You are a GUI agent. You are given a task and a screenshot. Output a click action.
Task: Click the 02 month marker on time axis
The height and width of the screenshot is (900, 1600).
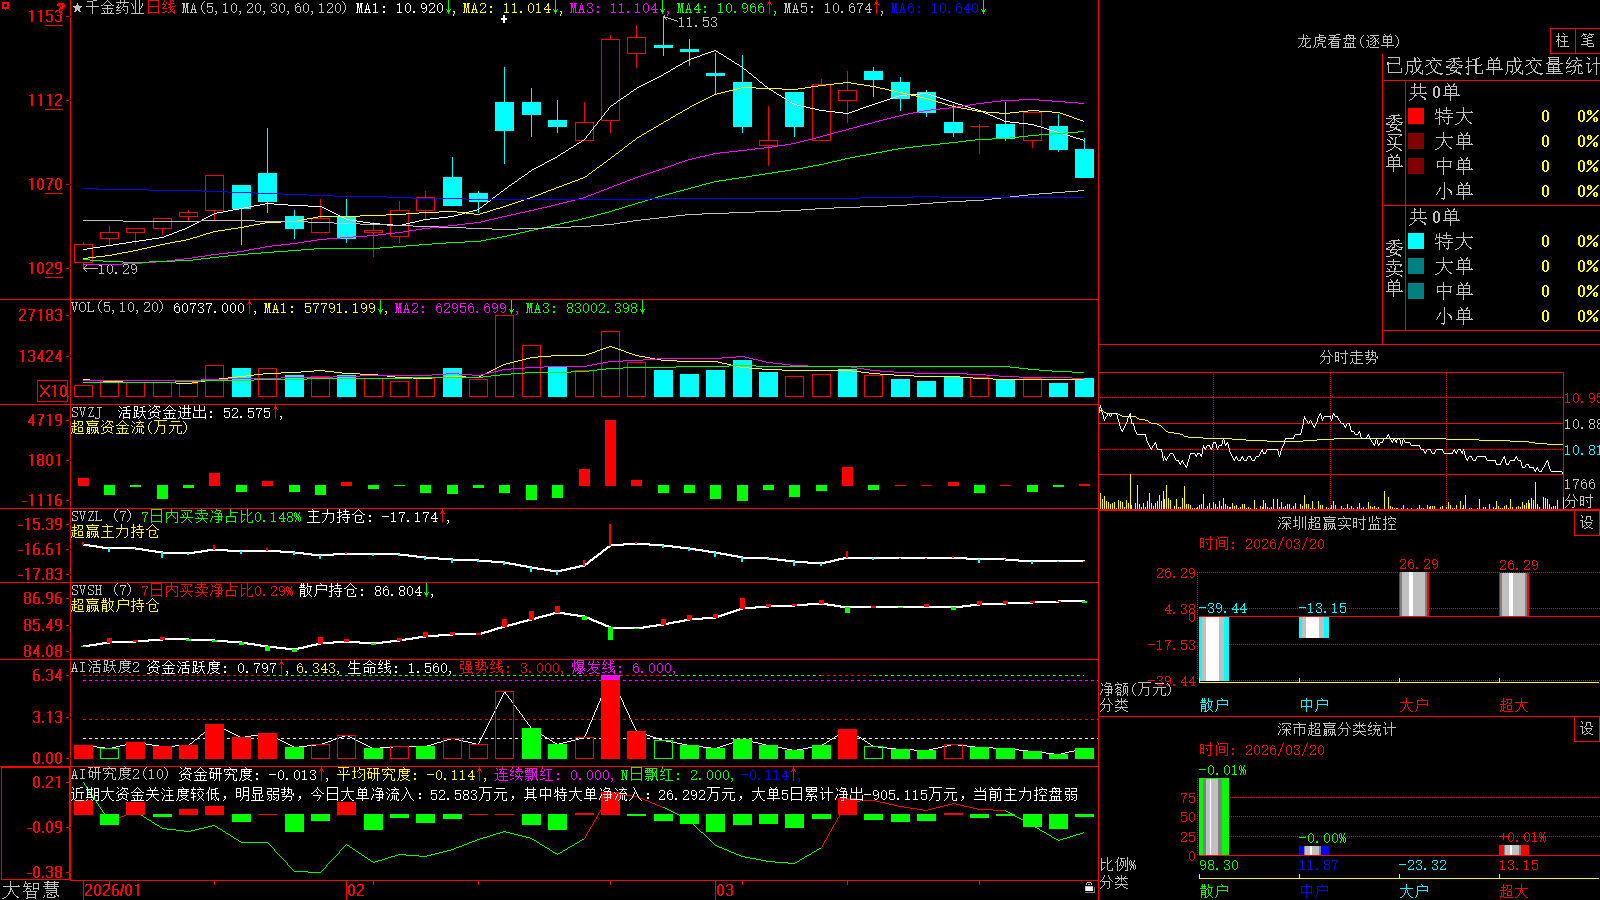click(356, 890)
